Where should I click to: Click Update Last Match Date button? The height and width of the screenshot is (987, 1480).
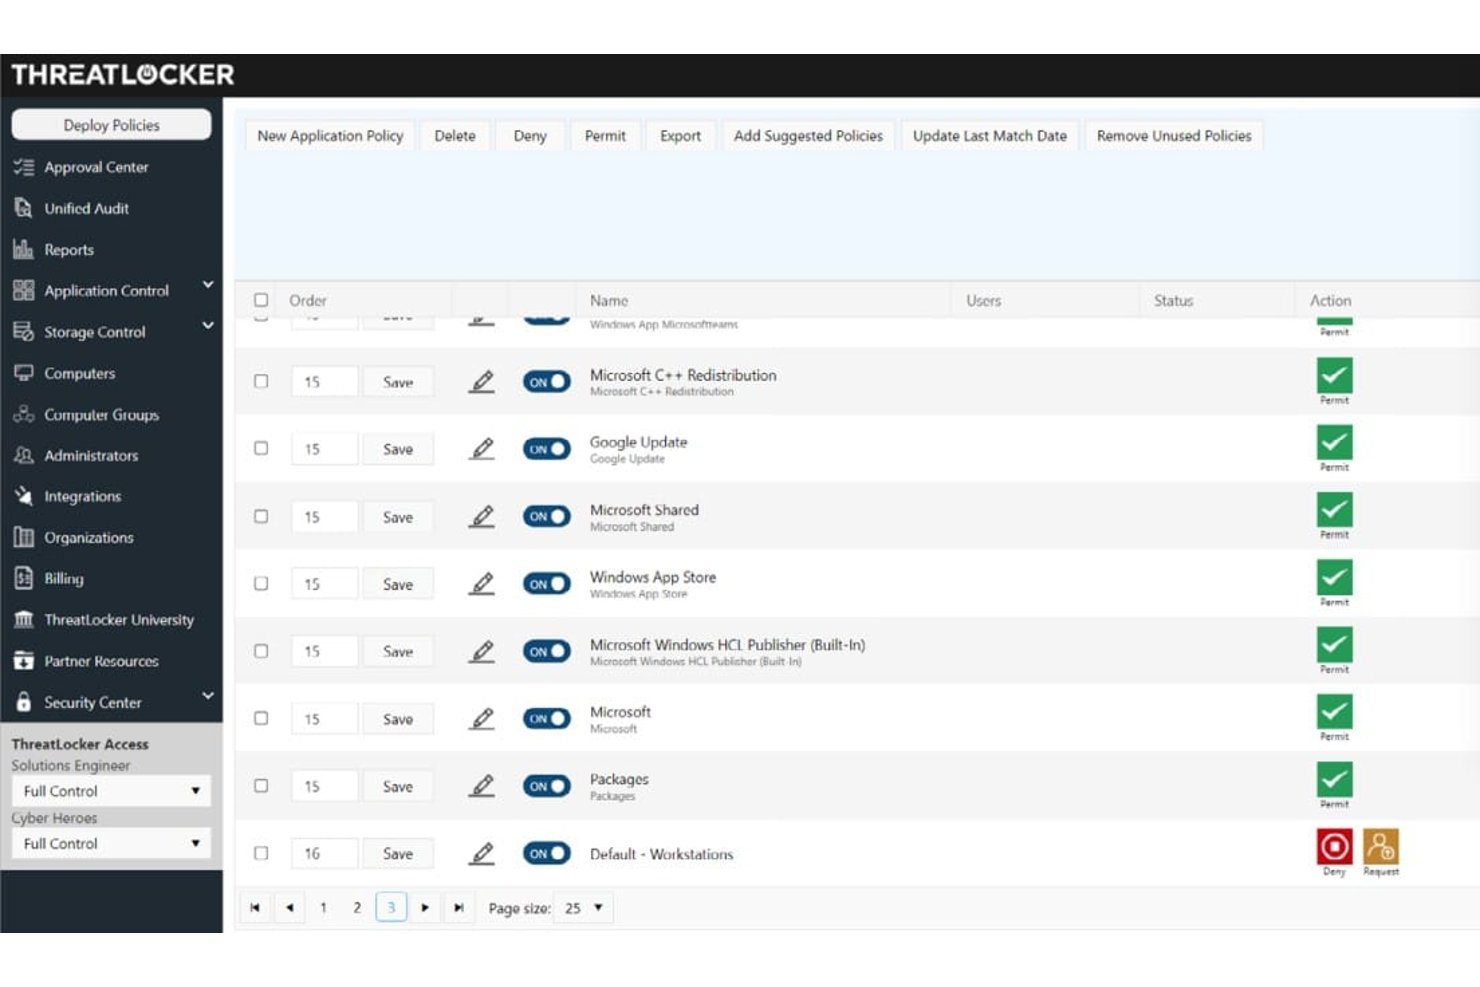(990, 136)
